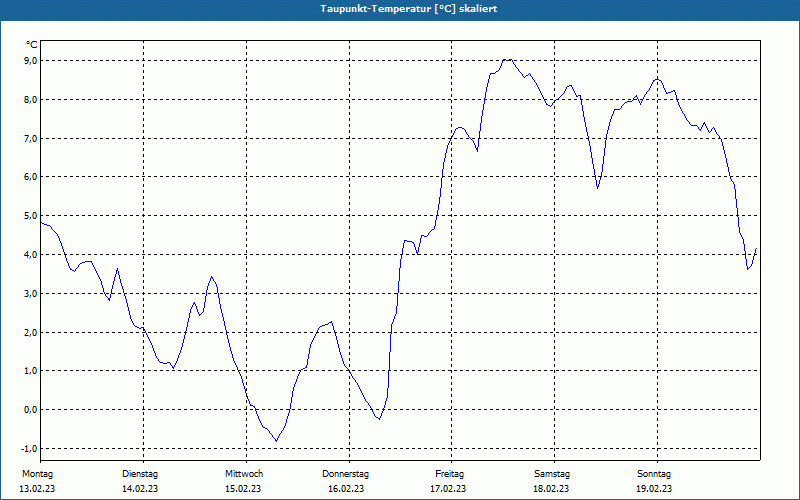Image resolution: width=800 pixels, height=500 pixels.
Task: Select the '2,0' y-axis value
Action: coord(31,332)
